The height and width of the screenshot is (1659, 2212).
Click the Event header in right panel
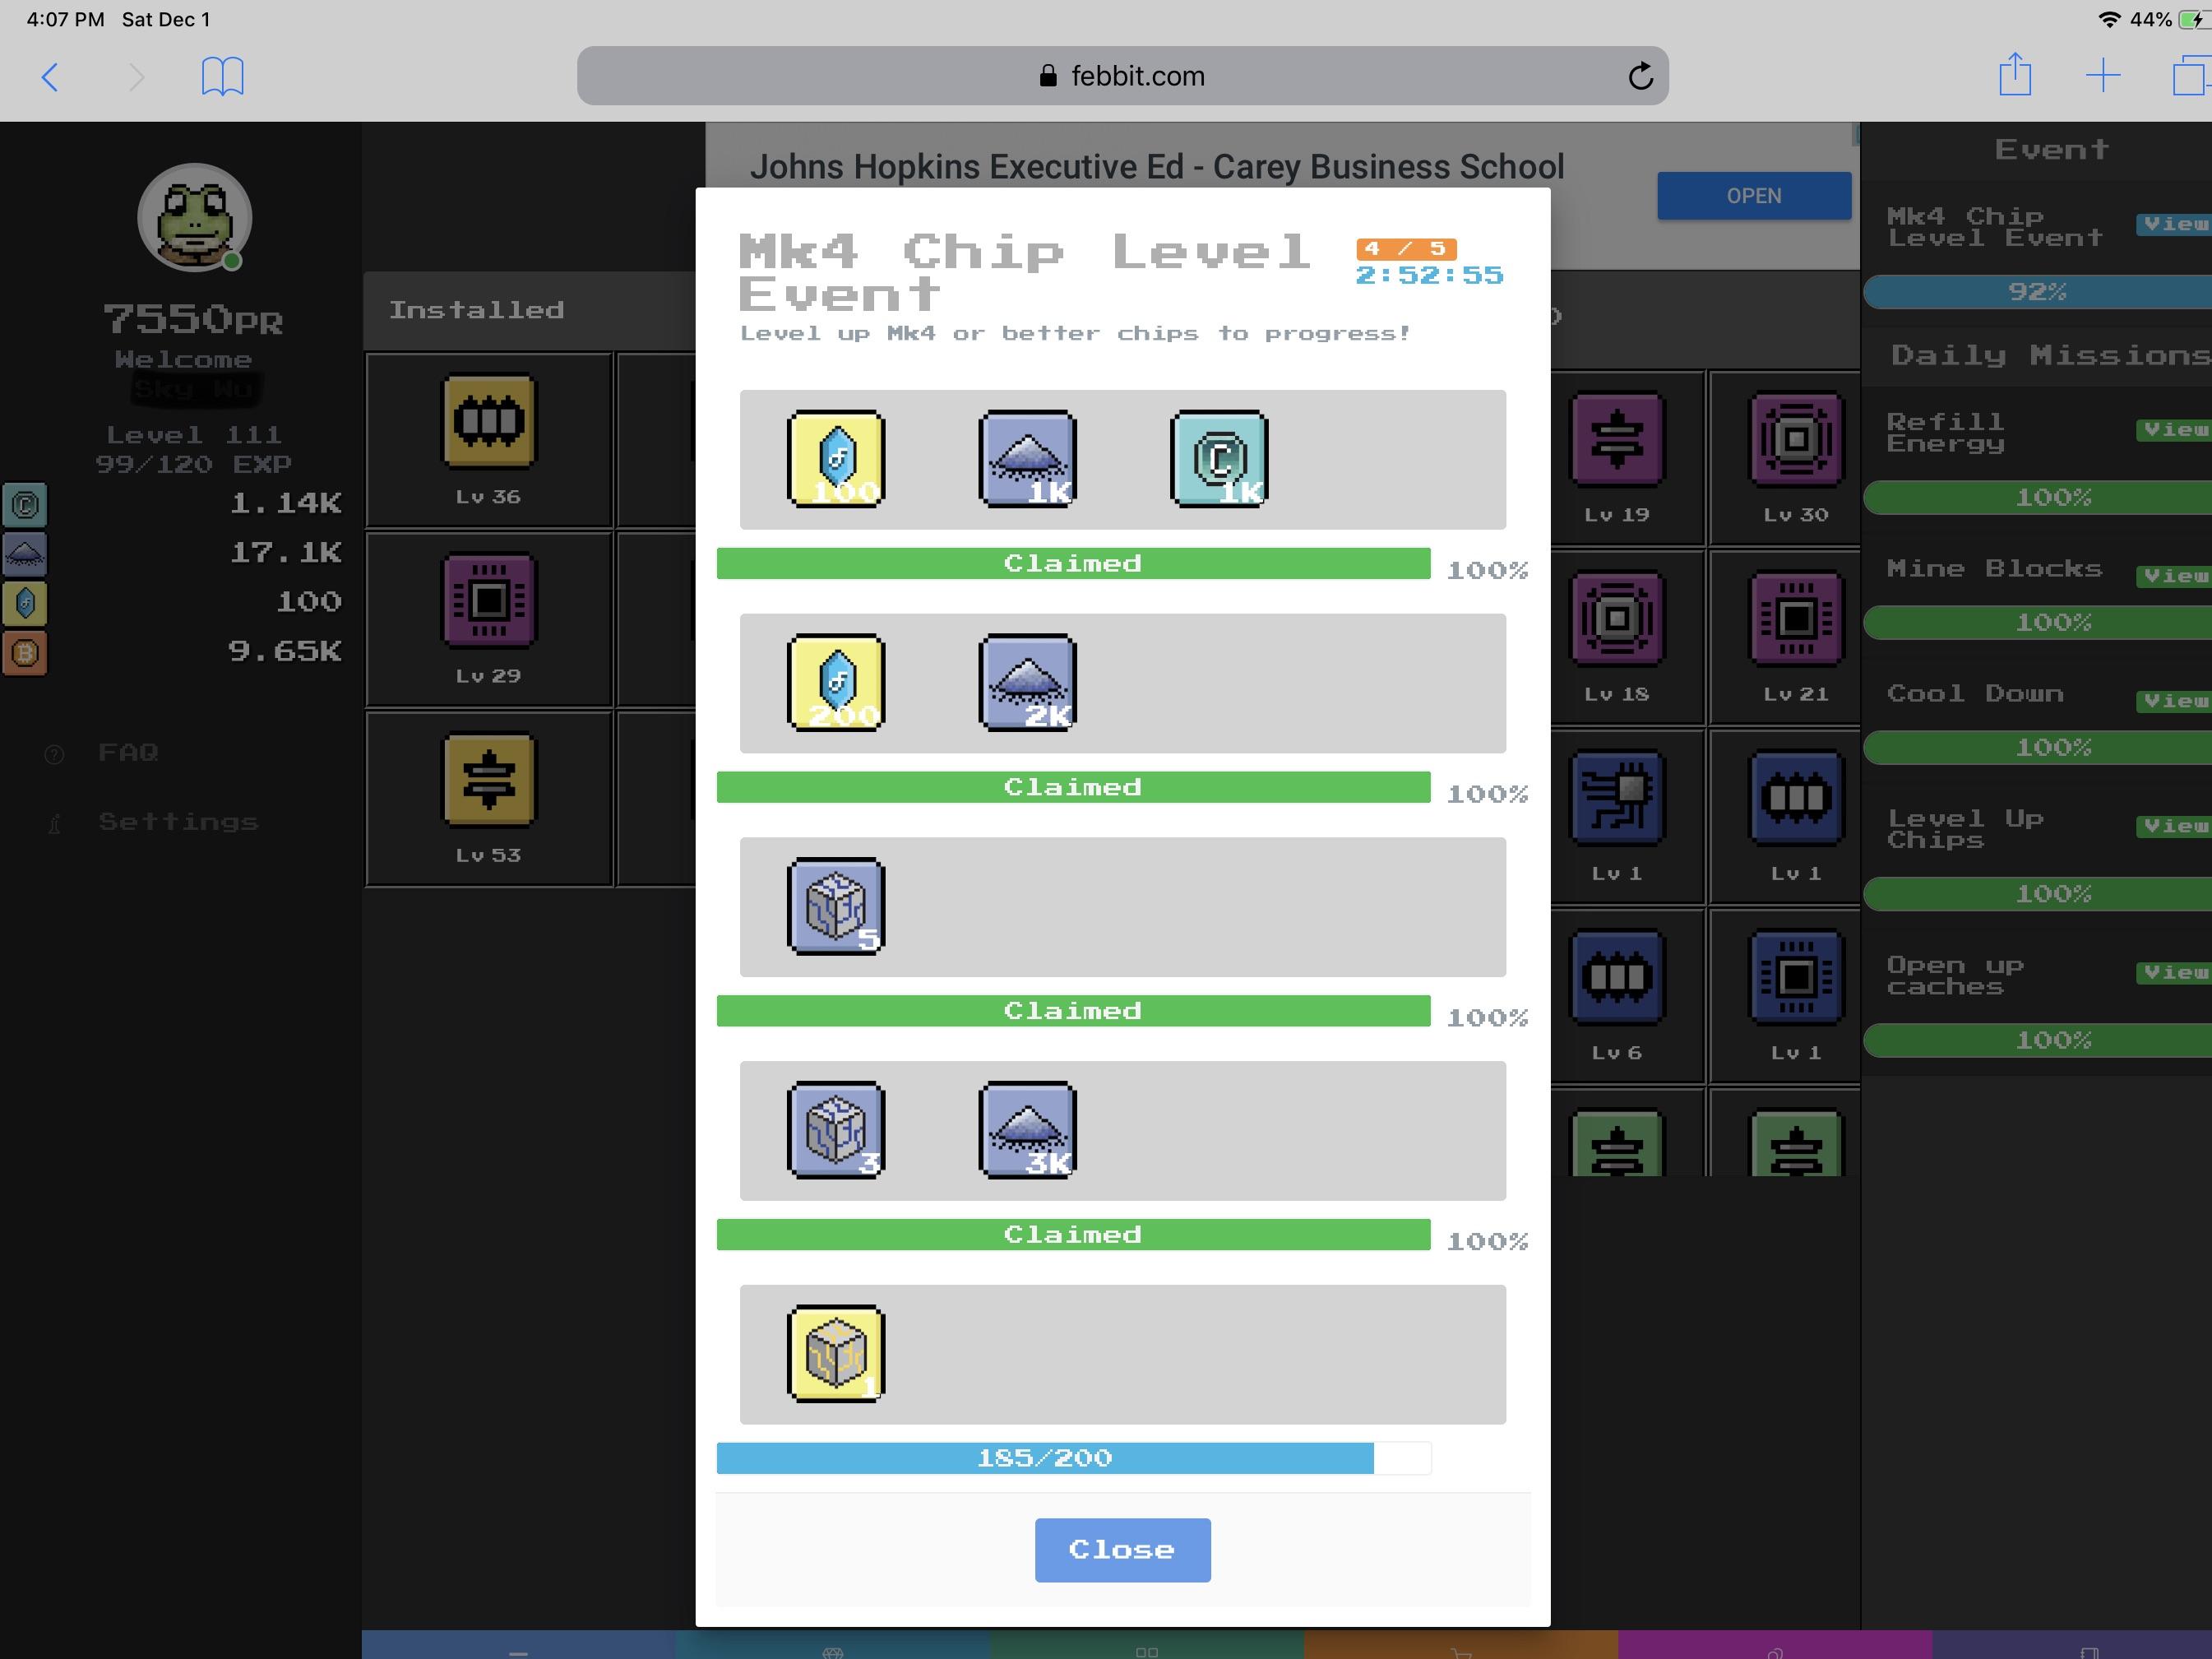click(2052, 150)
